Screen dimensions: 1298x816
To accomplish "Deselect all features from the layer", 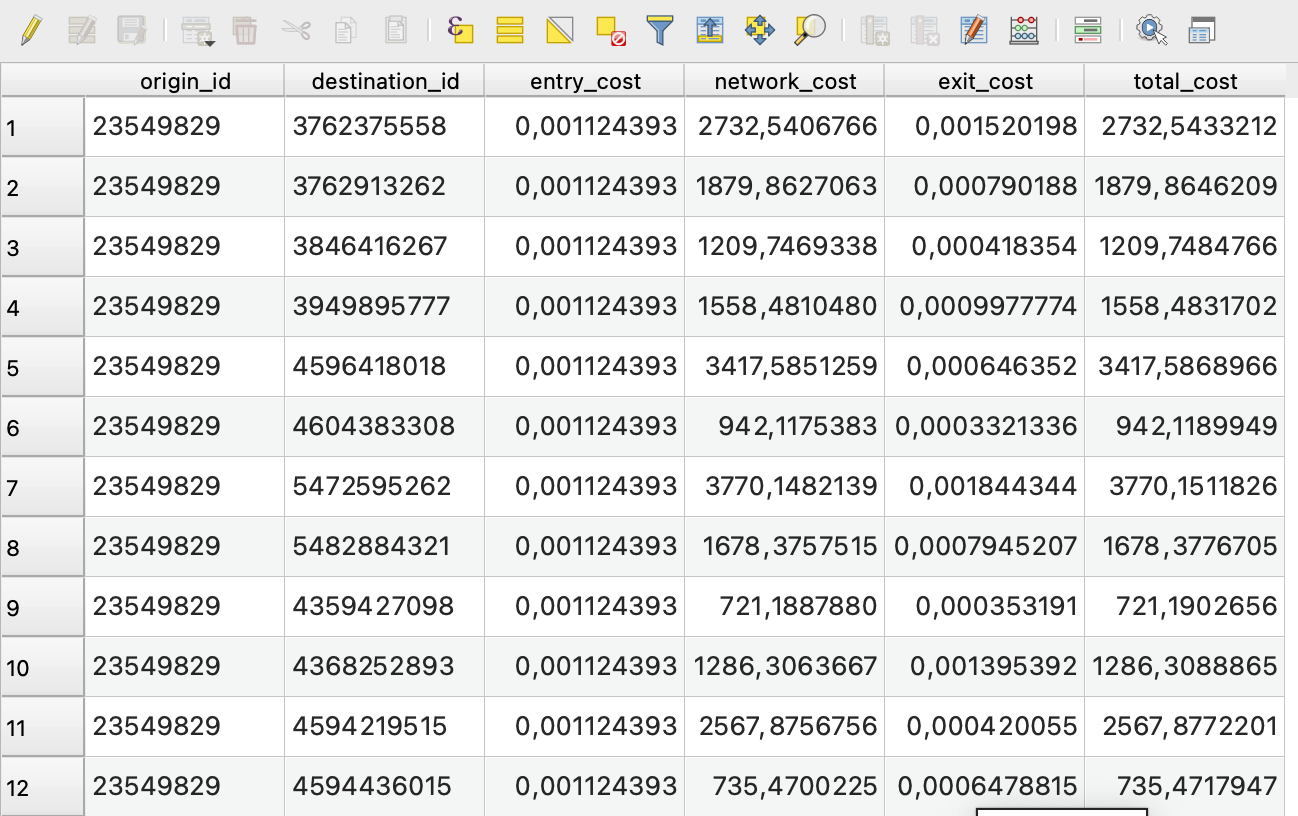I will 610,32.
